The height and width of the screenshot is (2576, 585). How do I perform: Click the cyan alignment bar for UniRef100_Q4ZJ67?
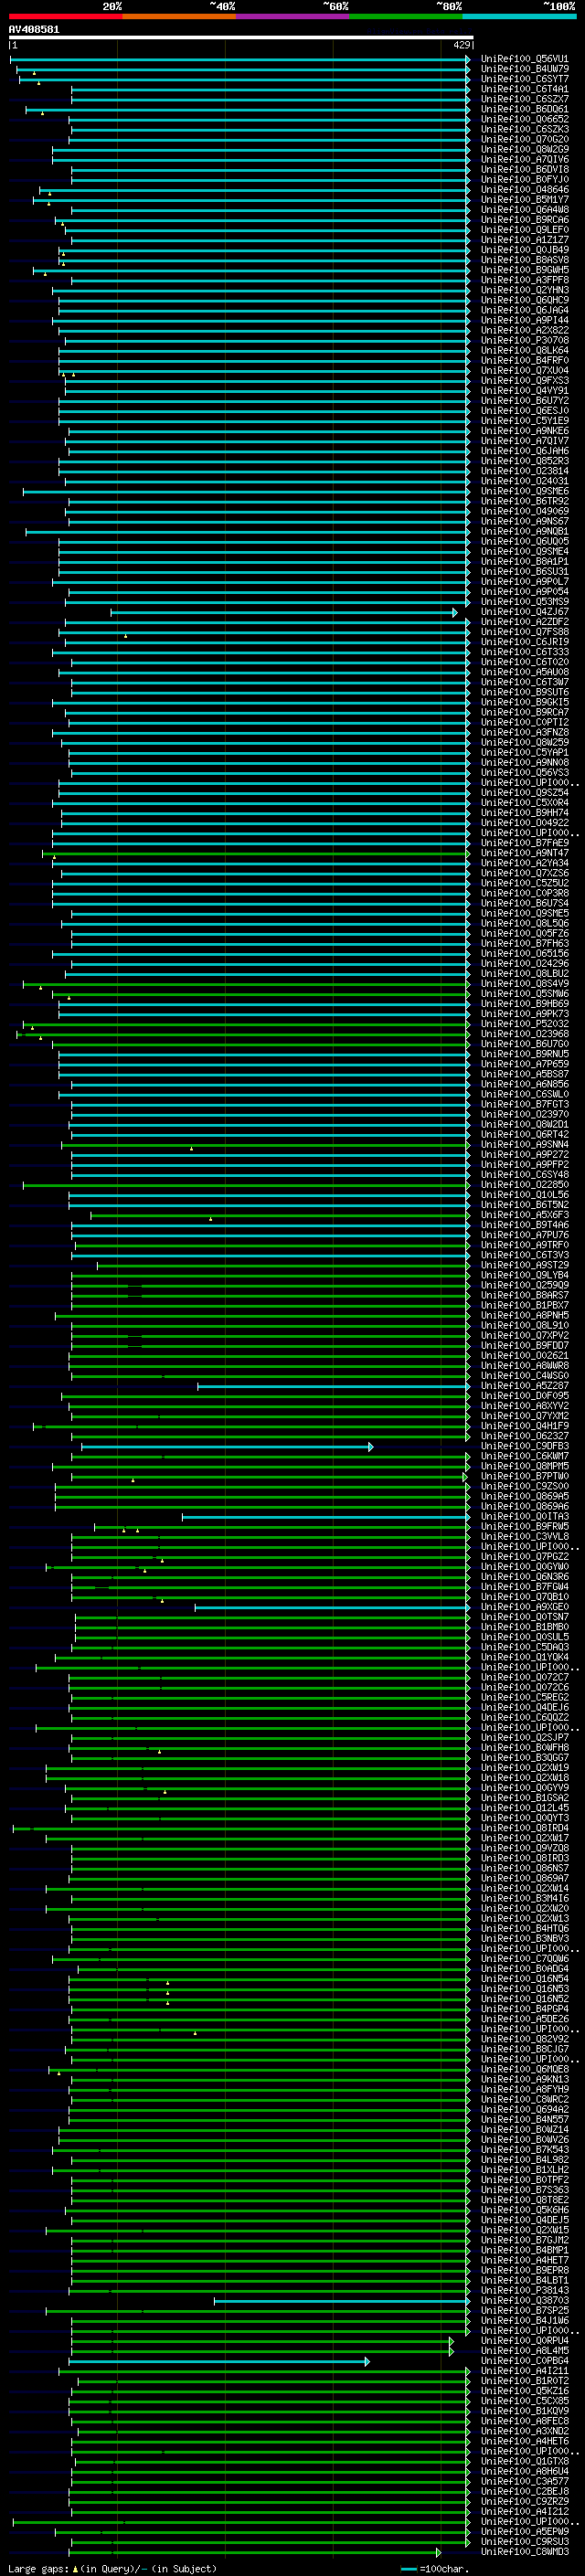coord(284,612)
